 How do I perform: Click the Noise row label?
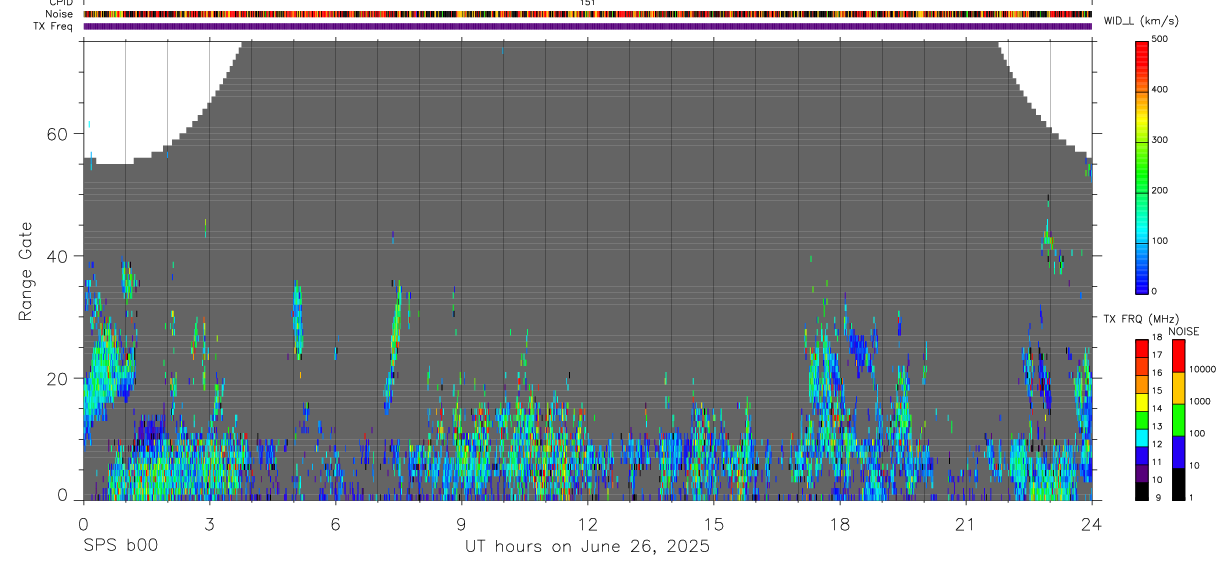pos(58,14)
